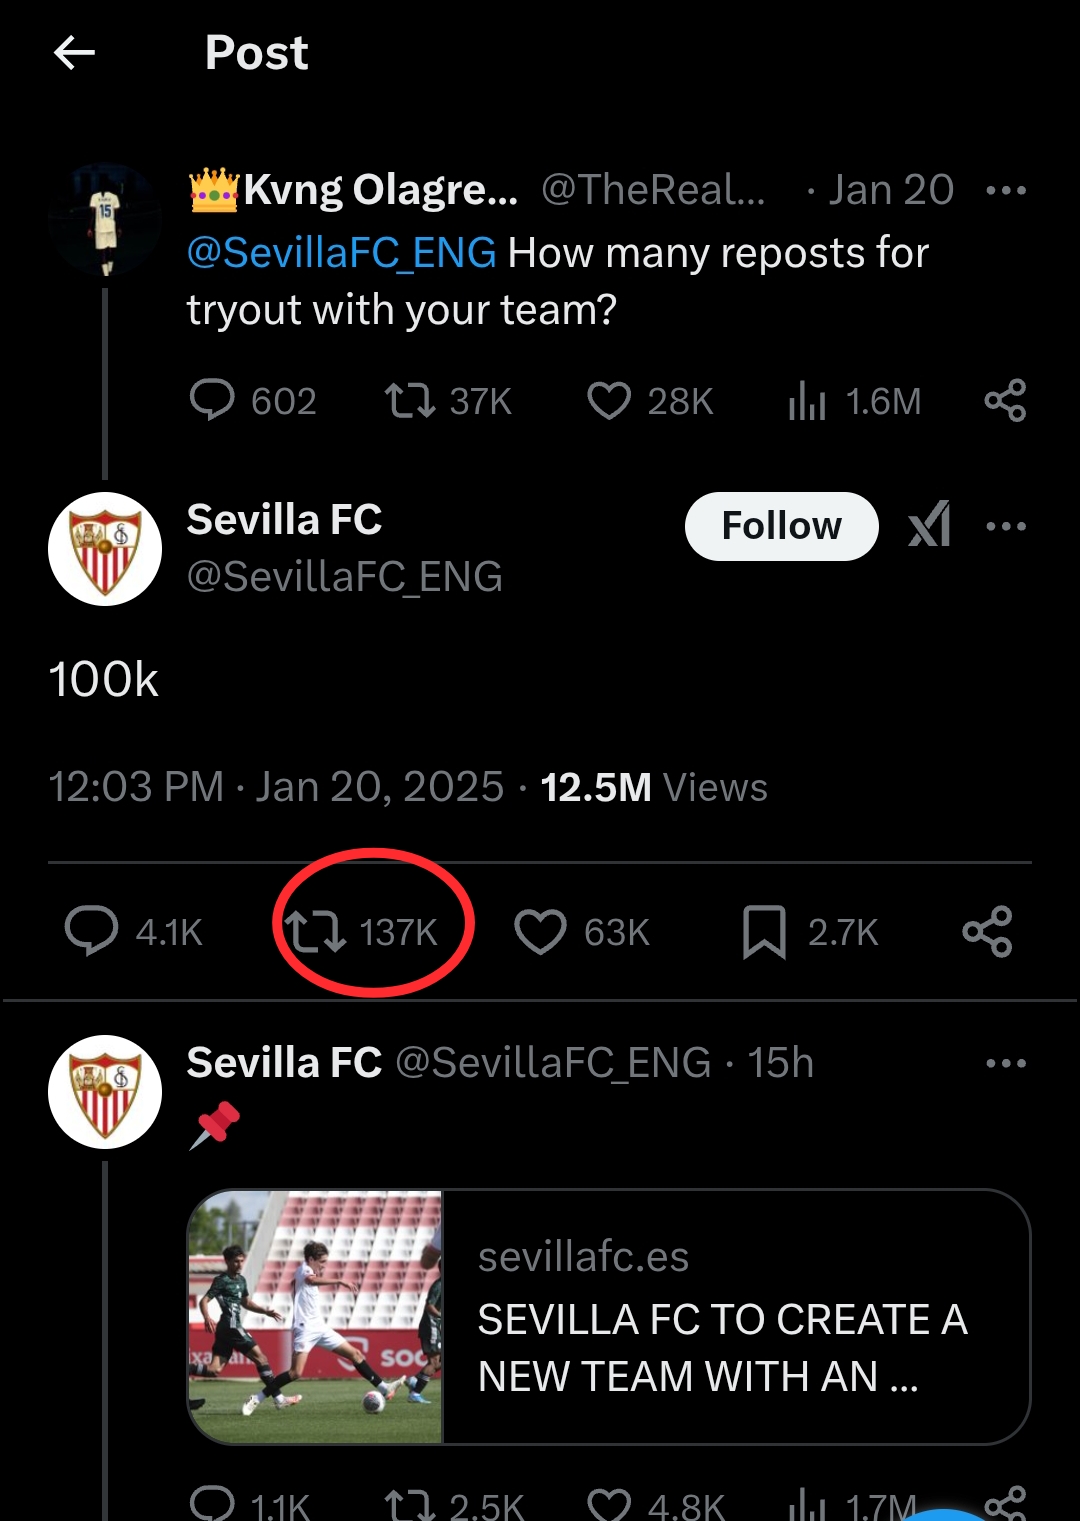The height and width of the screenshot is (1521, 1080).
Task: Bookmark the Sevilla FC 100k post
Action: [764, 931]
